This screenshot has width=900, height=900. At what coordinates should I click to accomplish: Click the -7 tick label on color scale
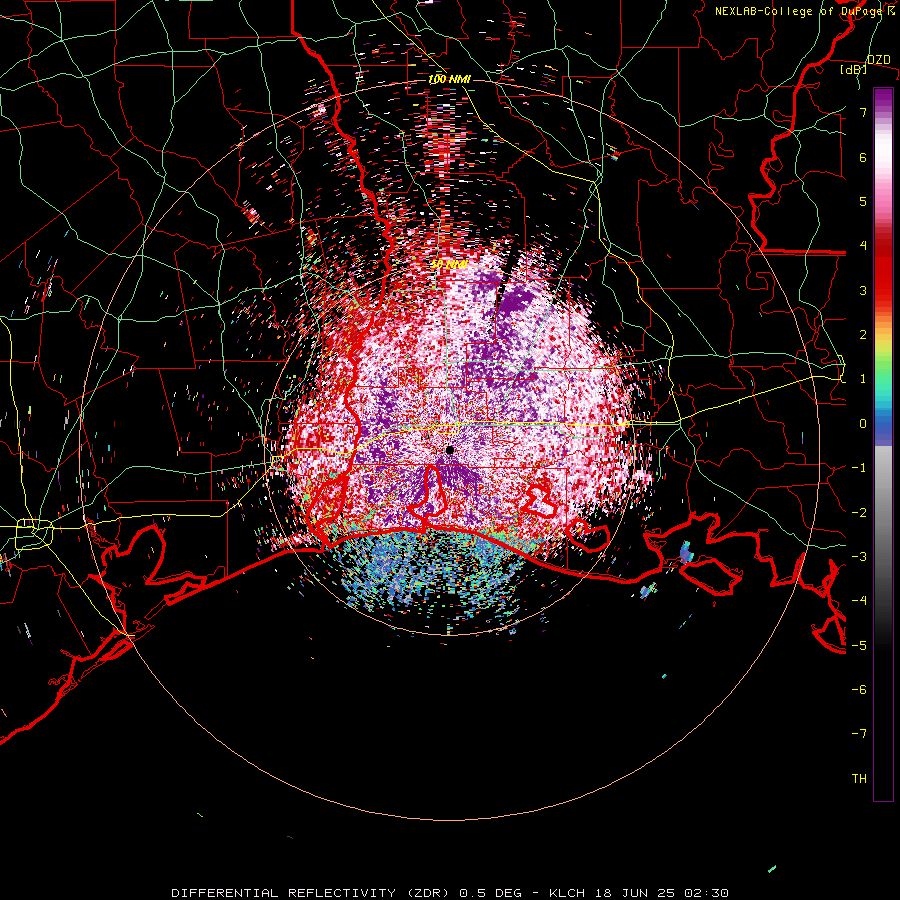coord(859,734)
